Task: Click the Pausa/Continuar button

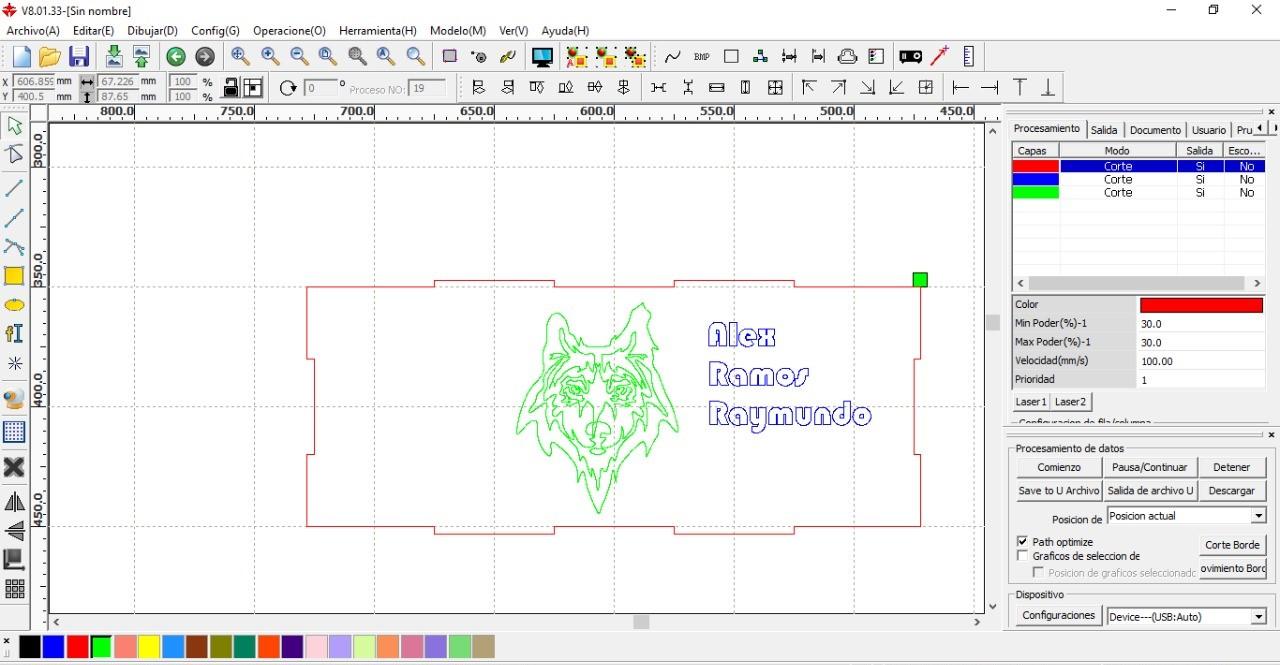Action: click(x=1150, y=467)
